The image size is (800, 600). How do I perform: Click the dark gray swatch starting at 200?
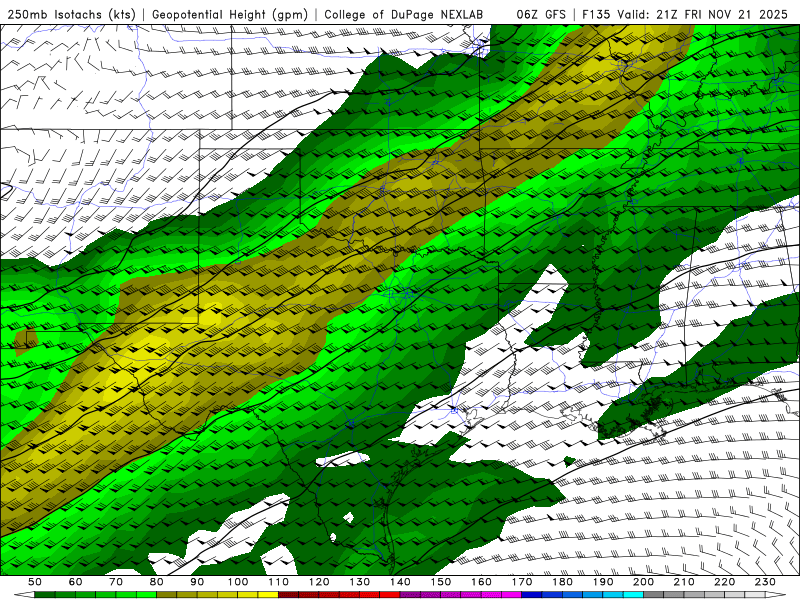[x=654, y=594]
